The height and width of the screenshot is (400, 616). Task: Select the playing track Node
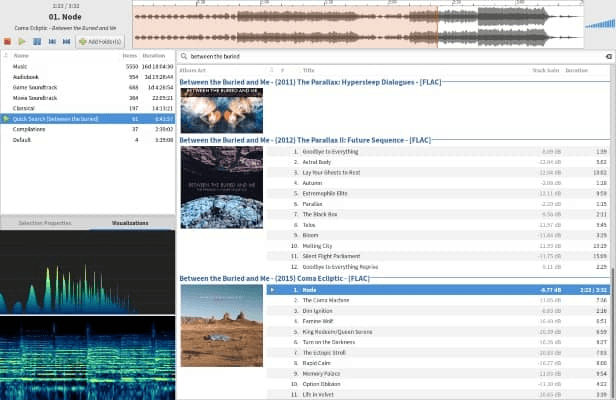point(438,290)
